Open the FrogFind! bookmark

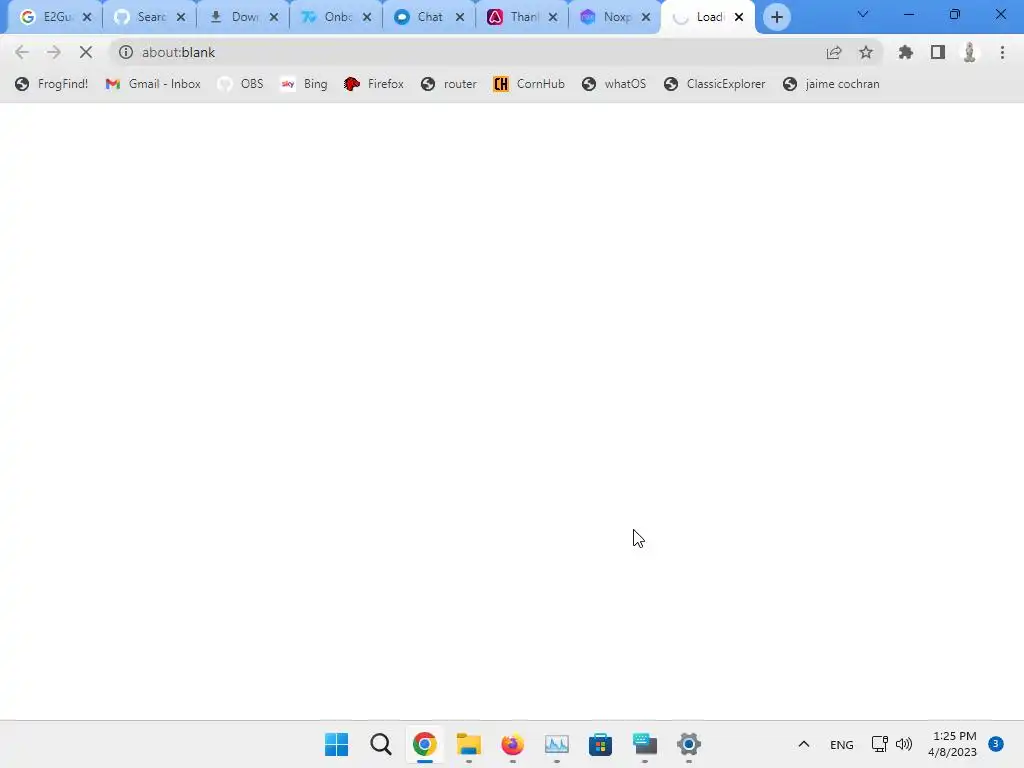coord(52,84)
